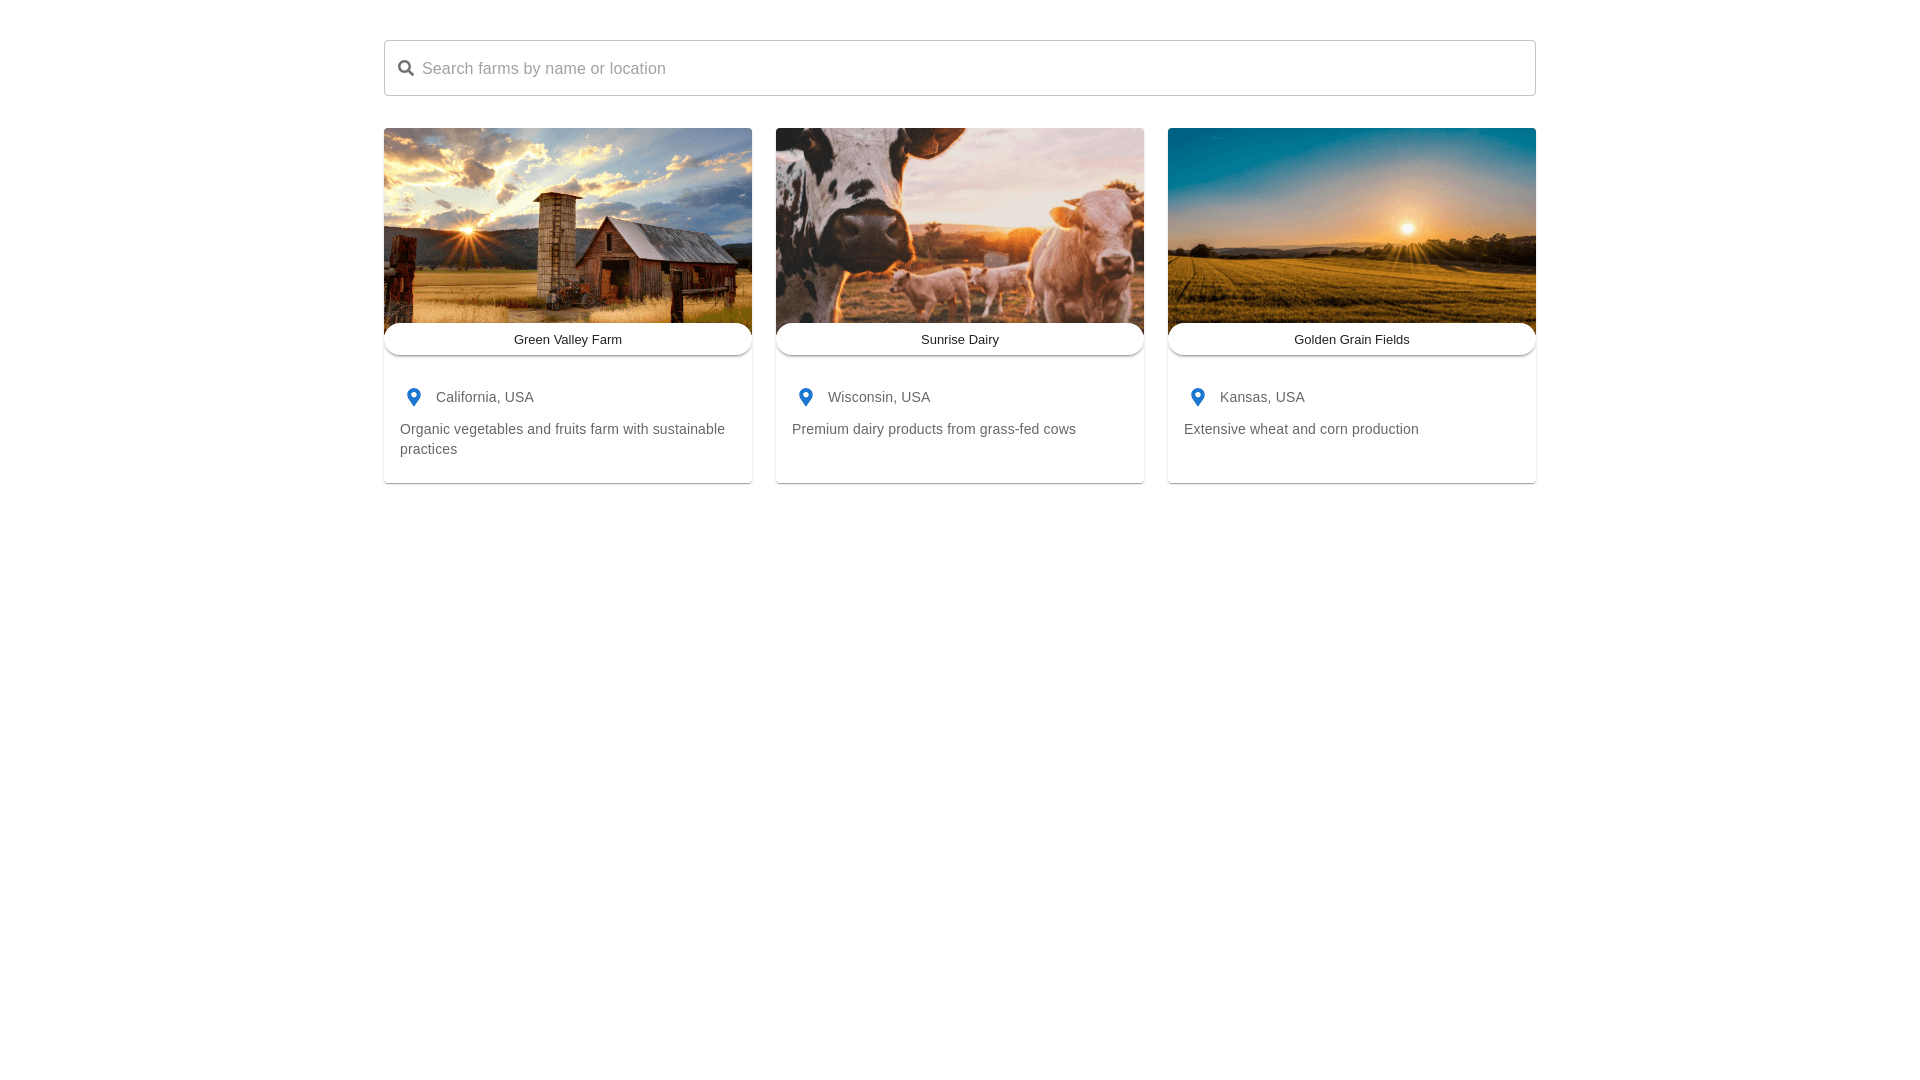Click the Kansas, USA location text
Viewport: 1920px width, 1080px height.
1262,397
